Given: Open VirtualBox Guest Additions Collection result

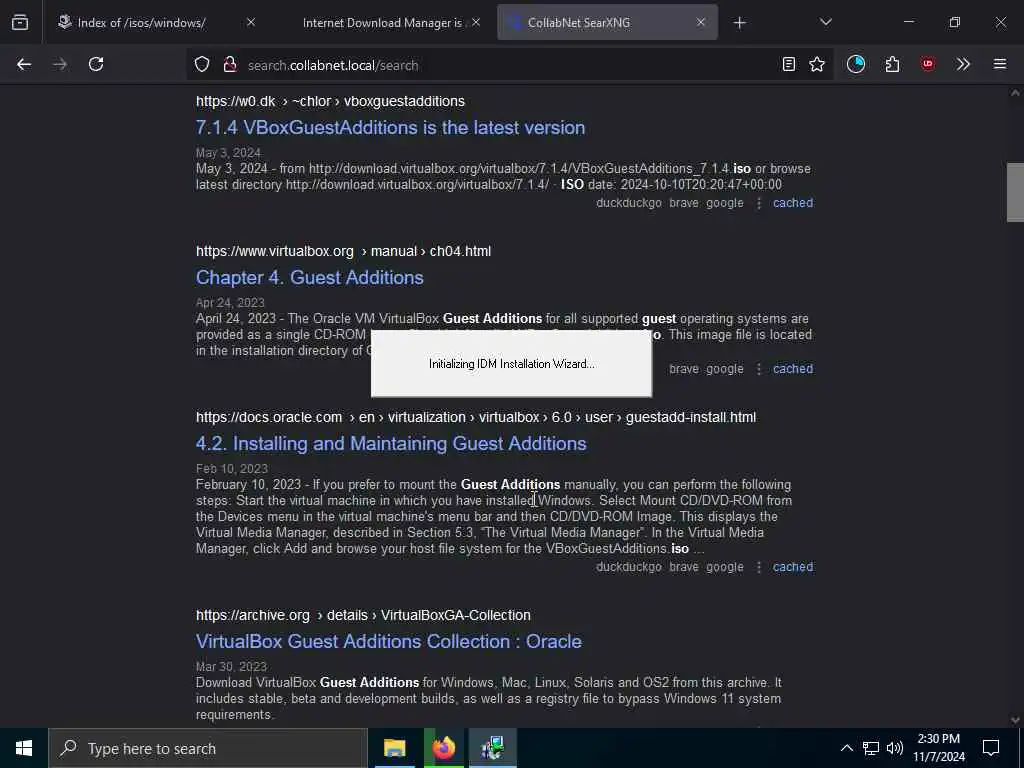Looking at the screenshot, I should pyautogui.click(x=389, y=641).
